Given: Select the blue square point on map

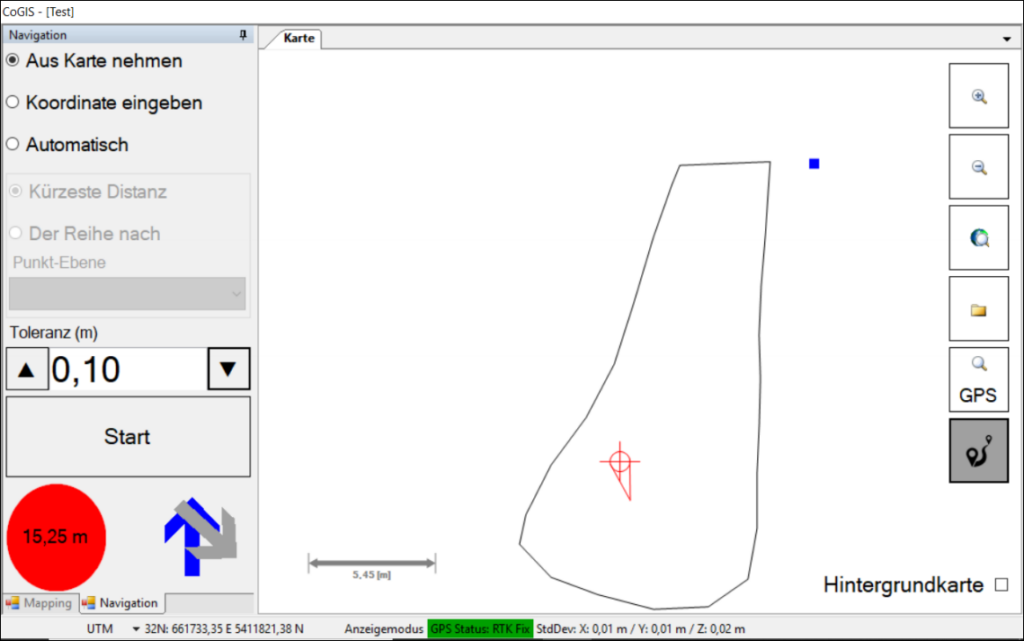Looking at the screenshot, I should click(x=814, y=163).
